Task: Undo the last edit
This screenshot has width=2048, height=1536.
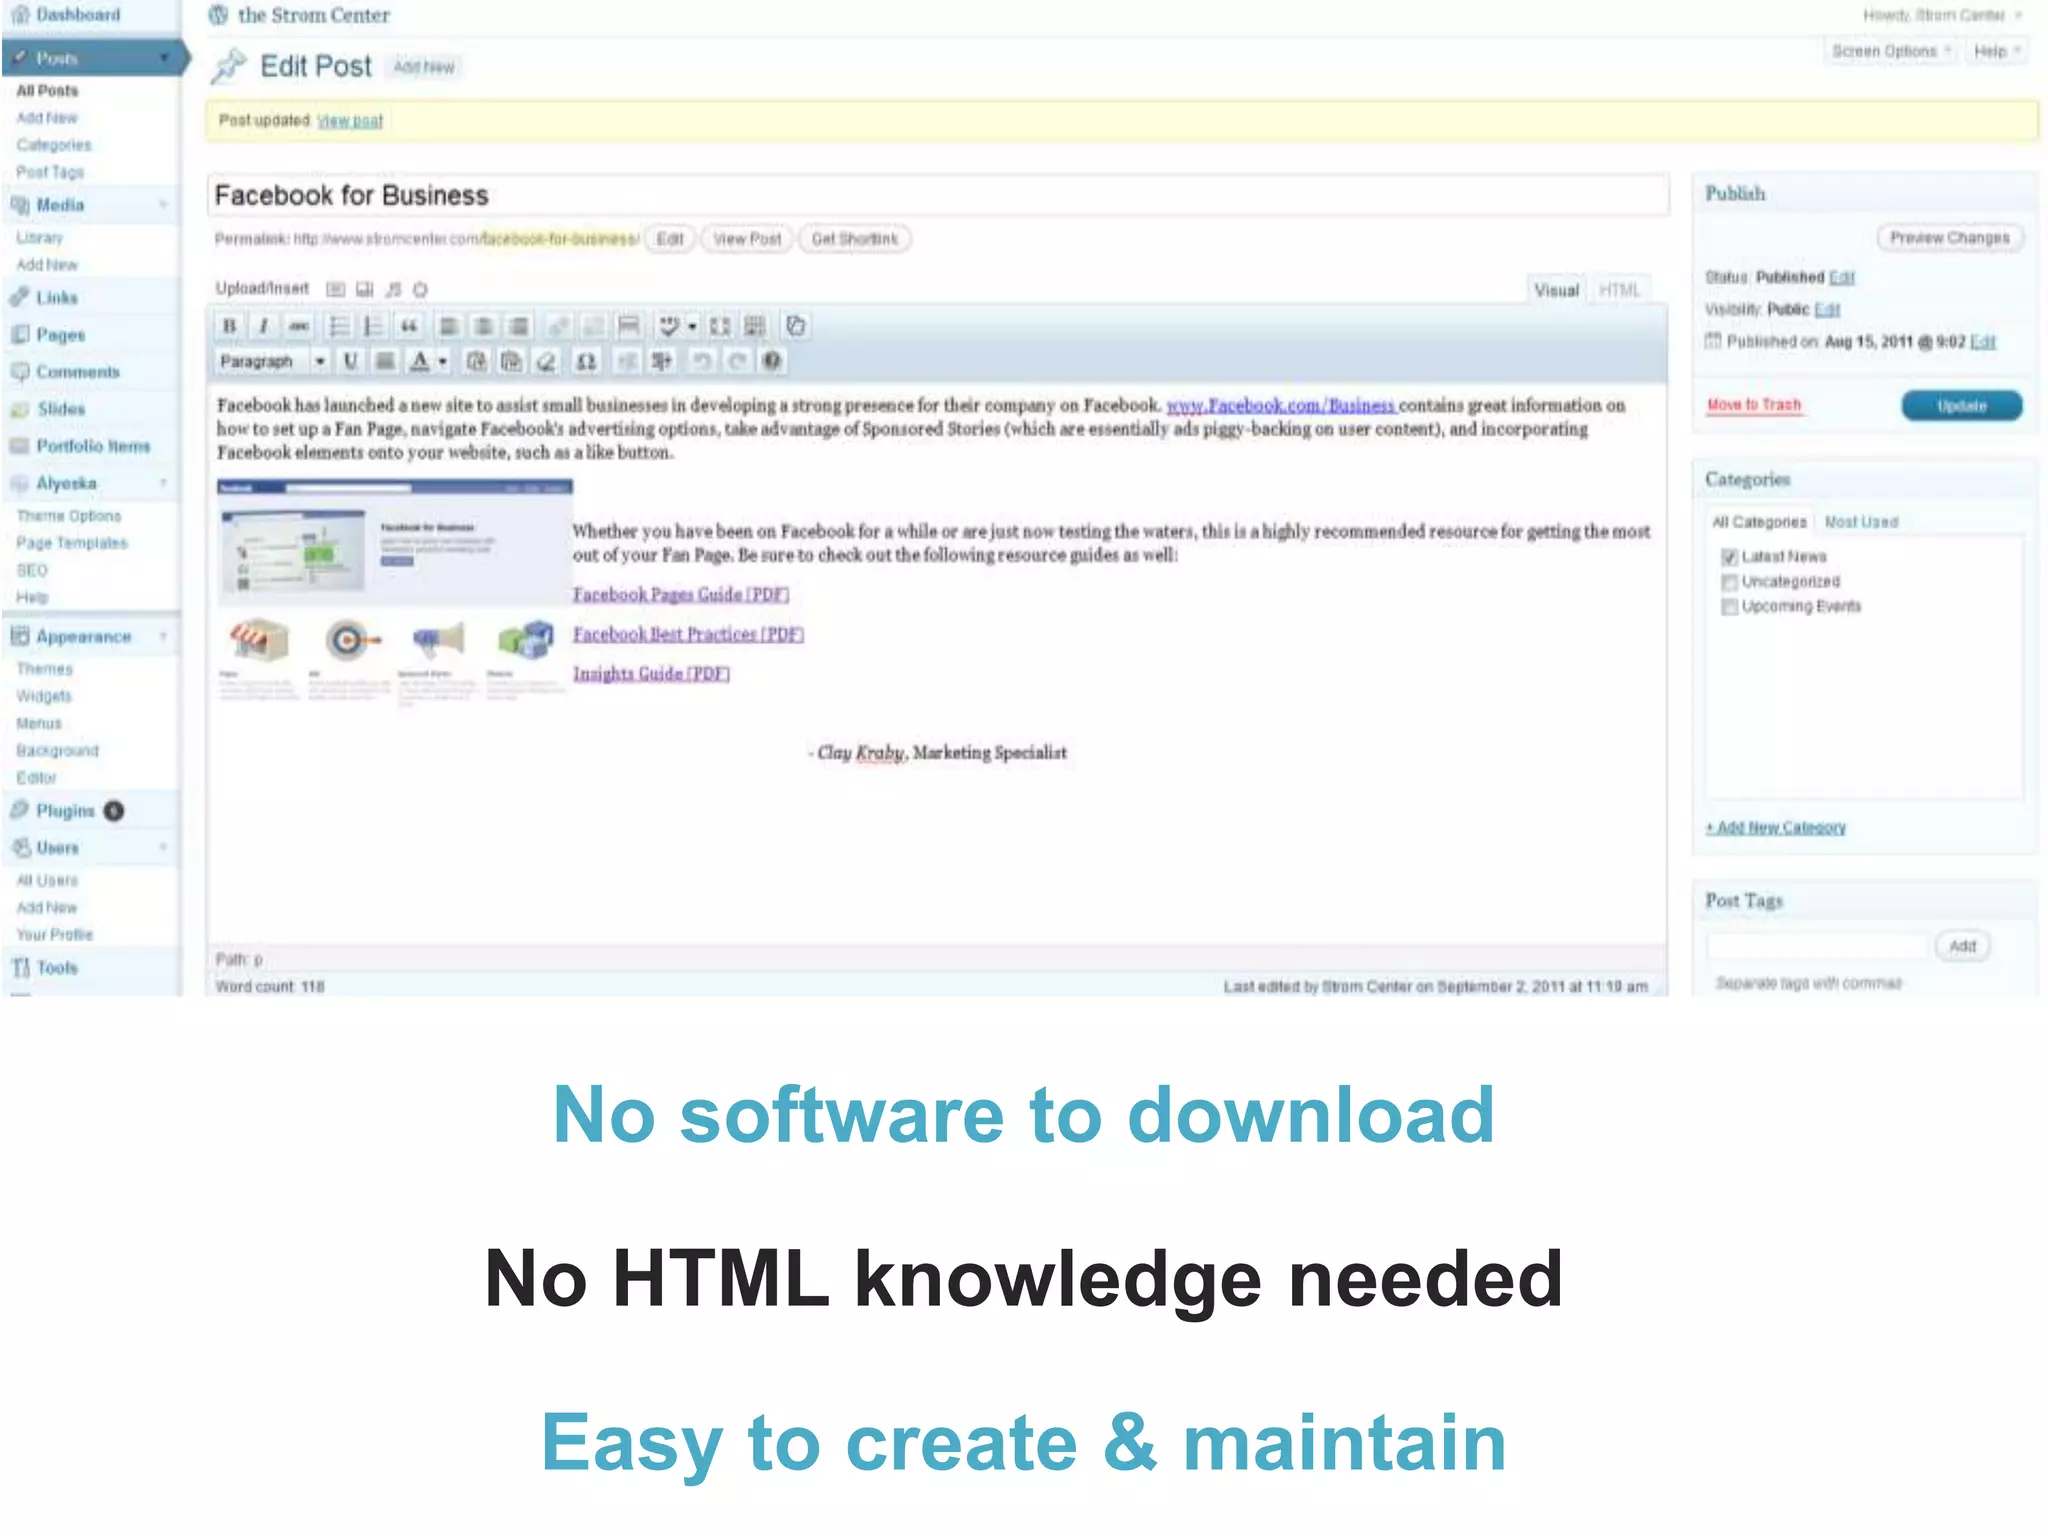Action: click(x=702, y=361)
